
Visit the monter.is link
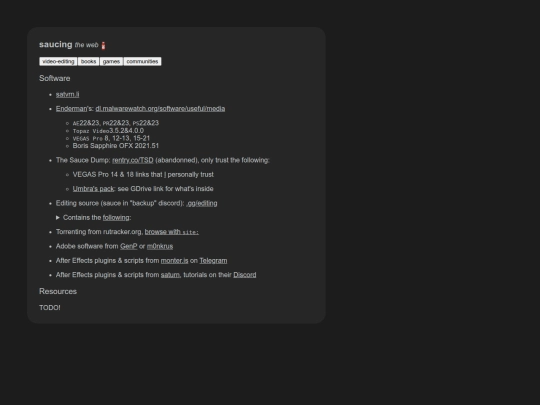175,261
